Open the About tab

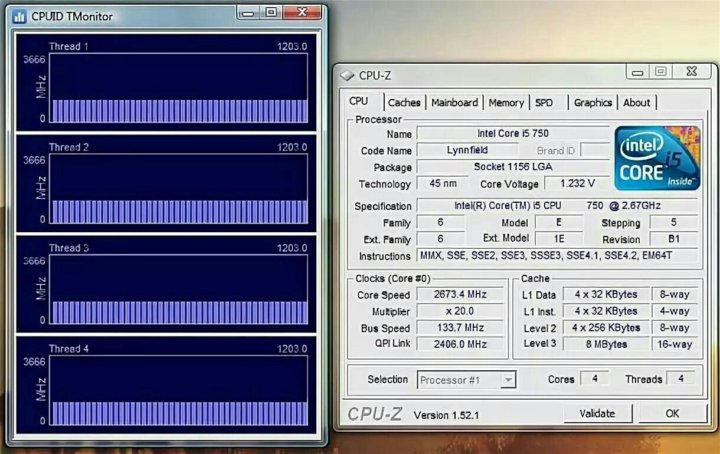(x=636, y=102)
